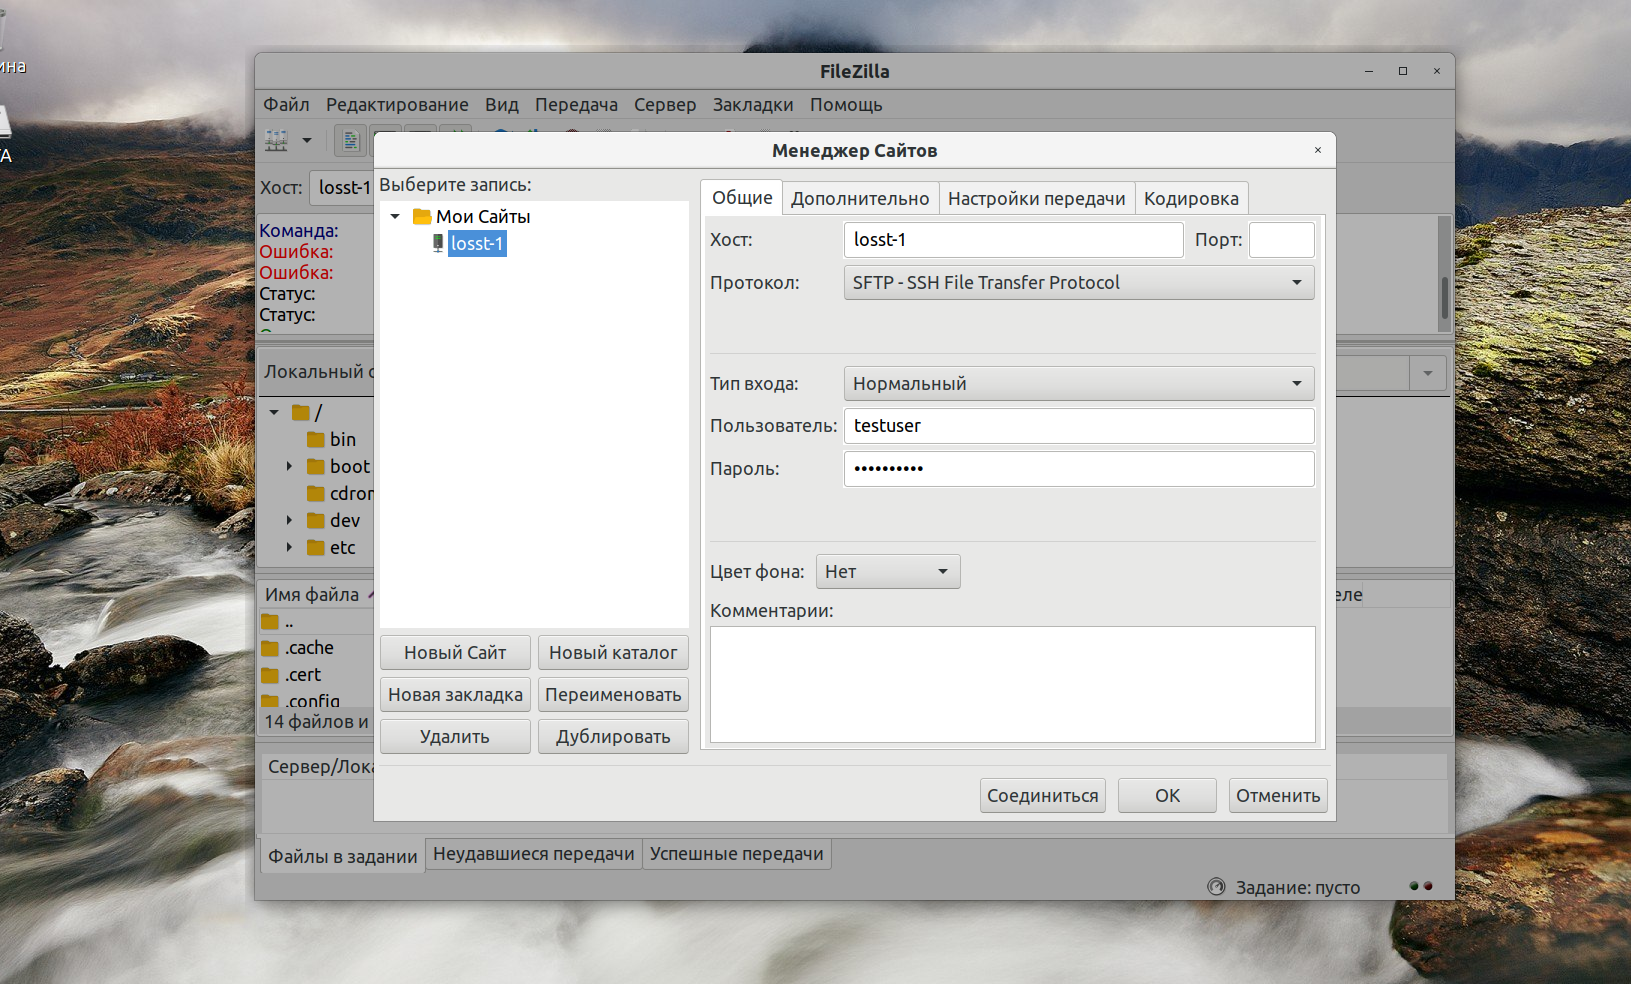1631x984 pixels.
Task: Focus the Хост field in Site Manager
Action: point(1014,240)
